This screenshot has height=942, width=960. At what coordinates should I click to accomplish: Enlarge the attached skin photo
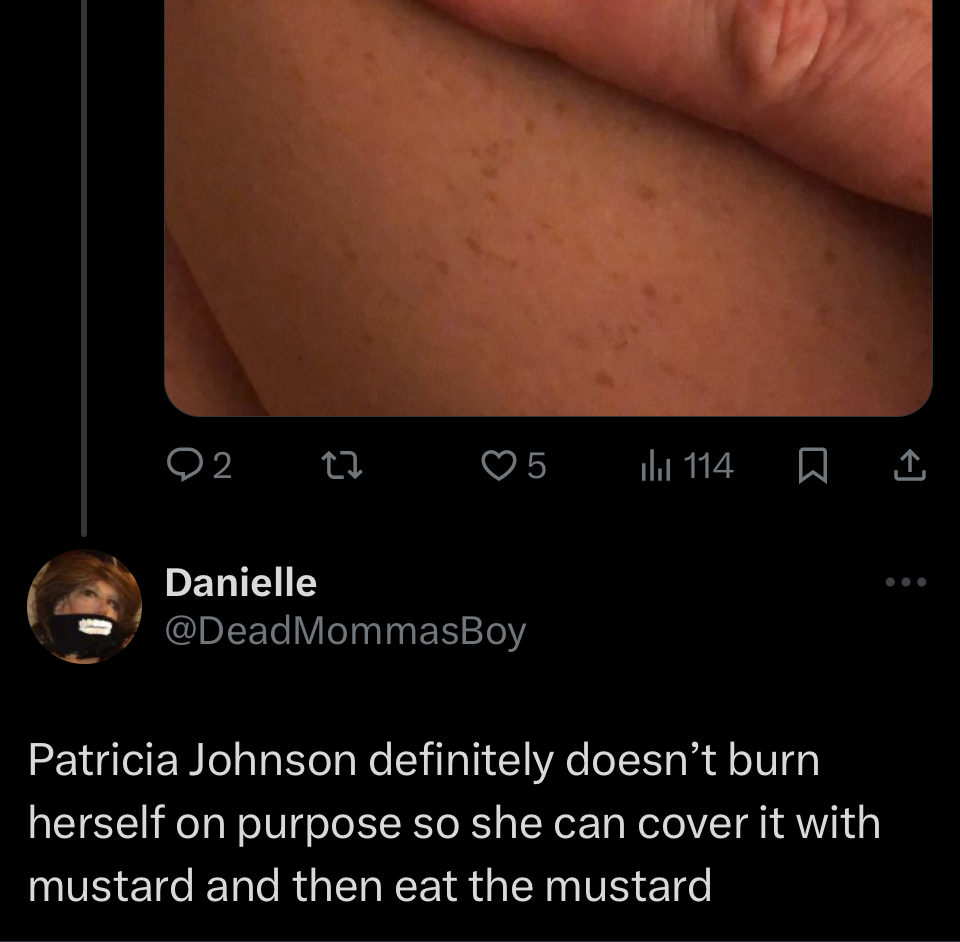[549, 208]
